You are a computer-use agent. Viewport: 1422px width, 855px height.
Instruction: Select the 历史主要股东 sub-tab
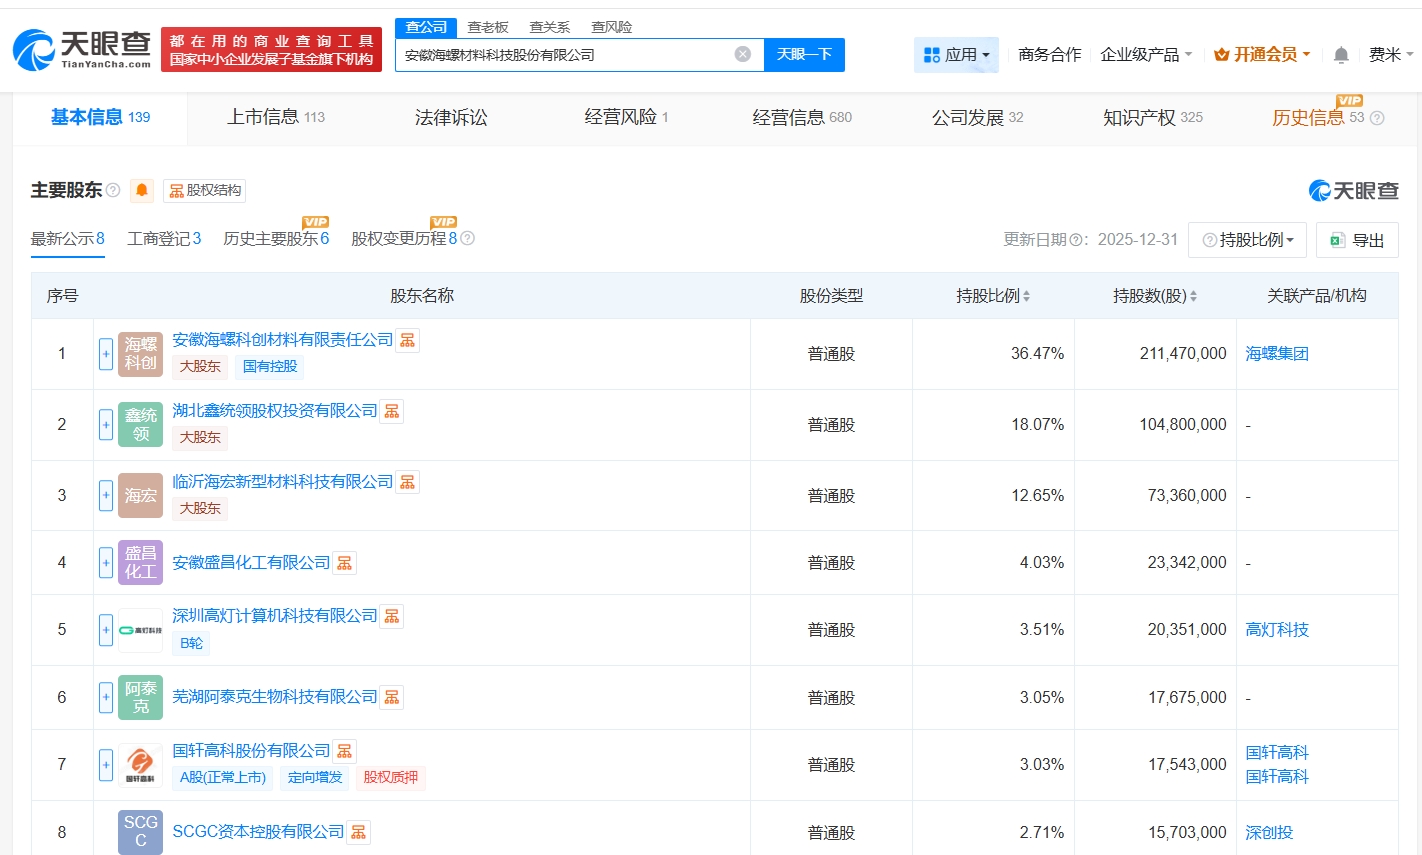point(276,238)
